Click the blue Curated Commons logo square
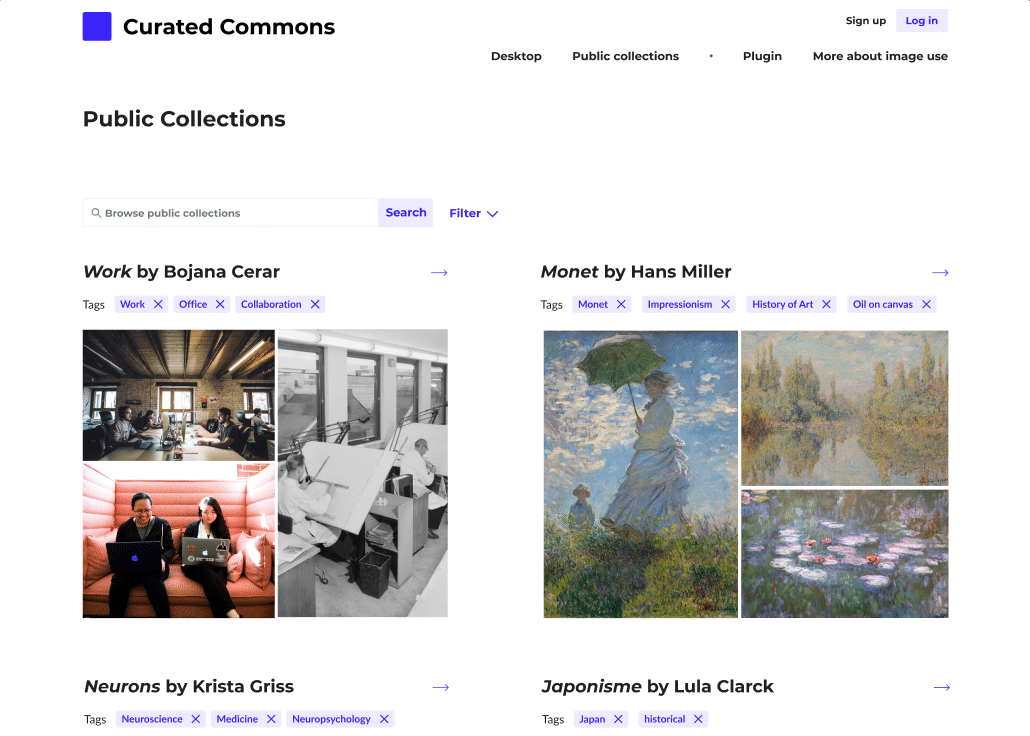This screenshot has height=736, width=1030. click(97, 26)
